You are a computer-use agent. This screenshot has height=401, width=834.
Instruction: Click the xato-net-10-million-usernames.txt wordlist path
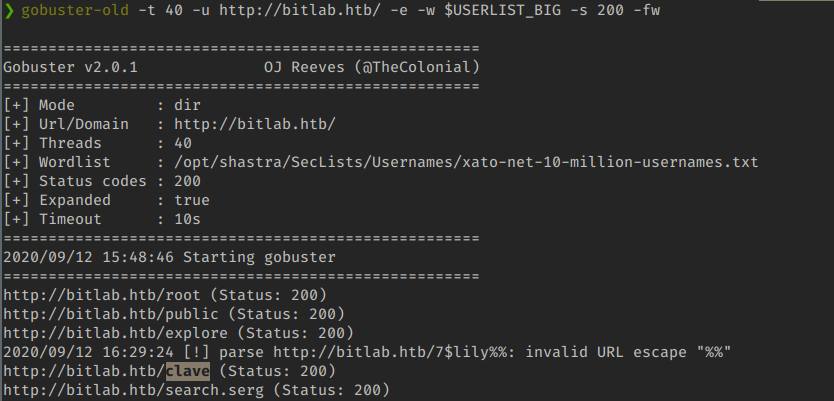(x=466, y=161)
